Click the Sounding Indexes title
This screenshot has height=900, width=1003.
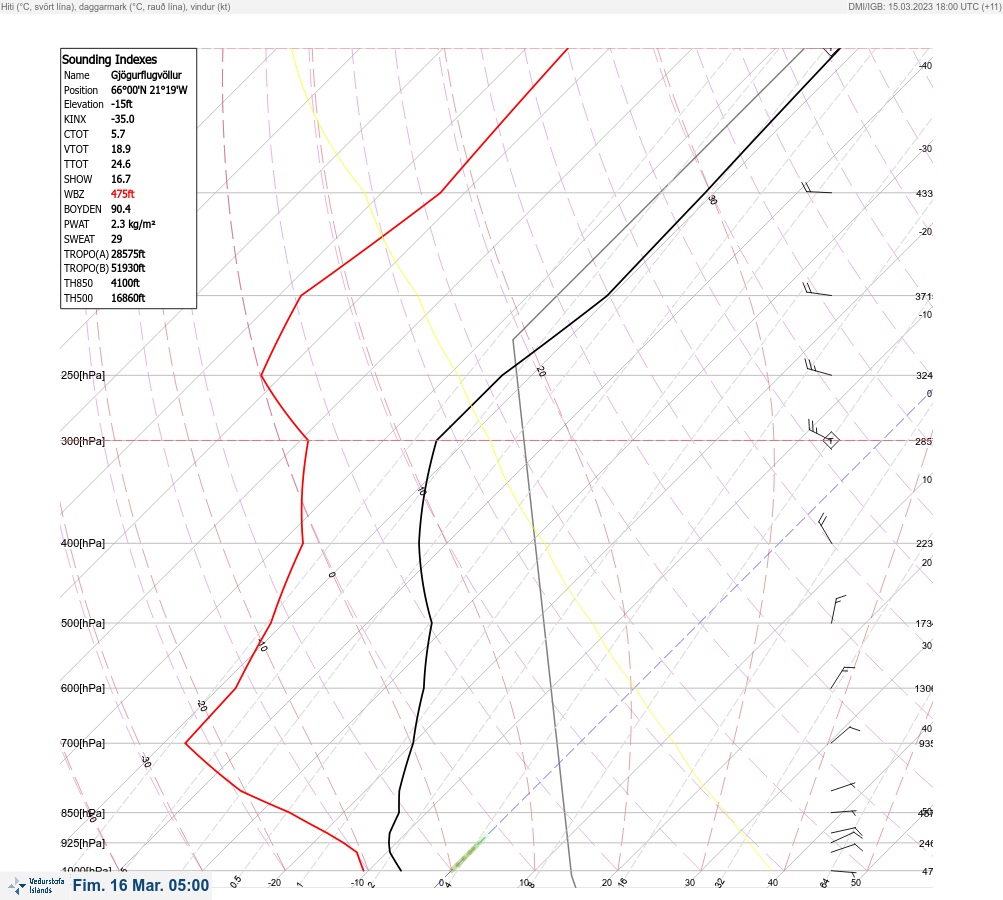tap(109, 59)
